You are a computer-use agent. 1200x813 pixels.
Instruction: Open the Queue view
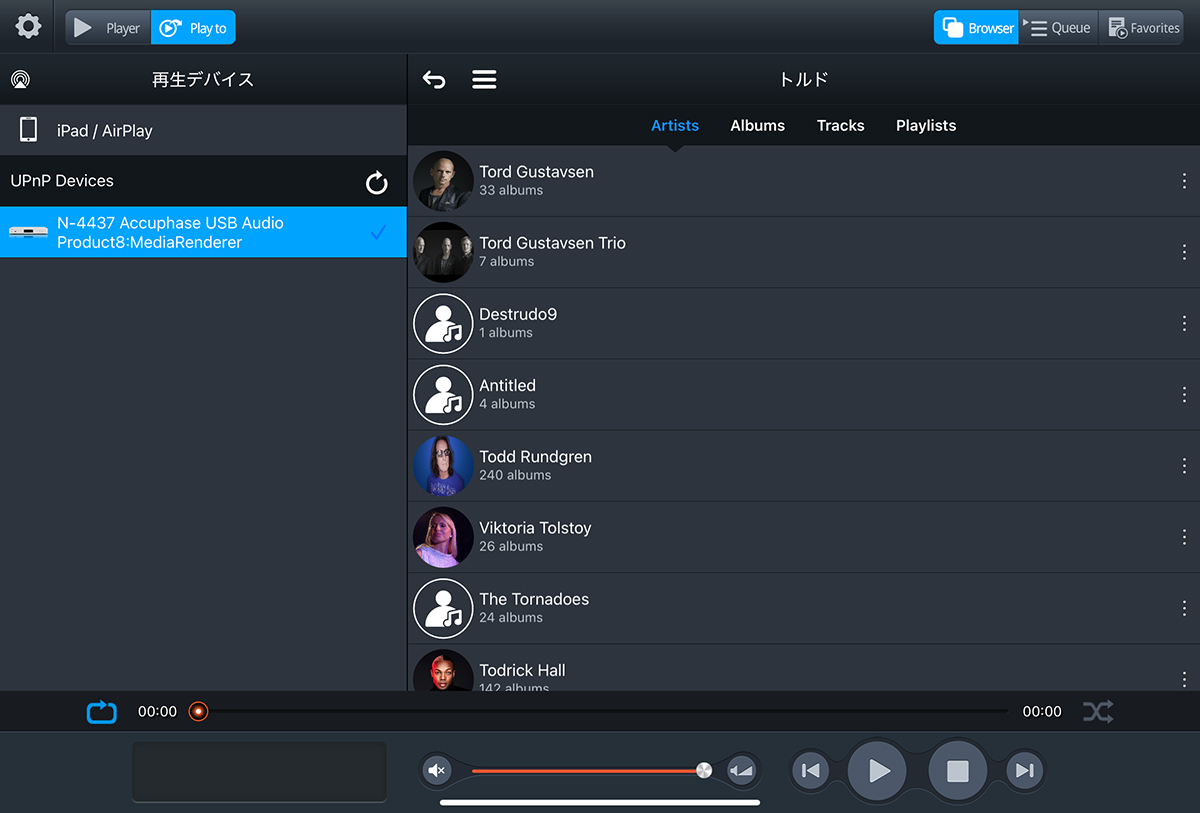(x=1059, y=28)
